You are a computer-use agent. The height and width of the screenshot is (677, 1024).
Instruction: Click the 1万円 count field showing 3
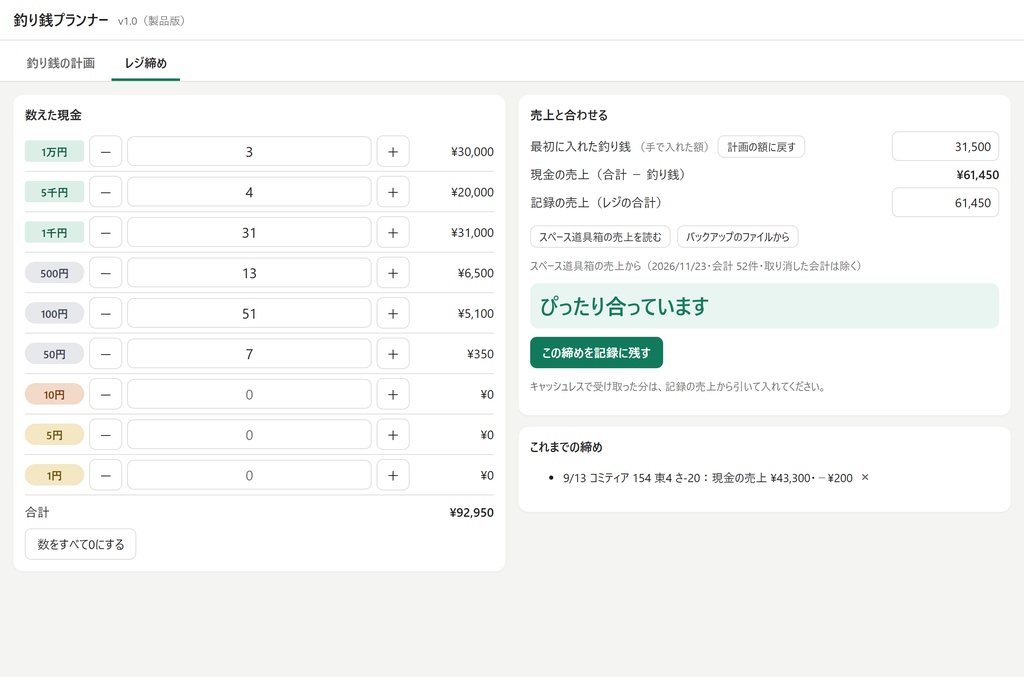249,151
